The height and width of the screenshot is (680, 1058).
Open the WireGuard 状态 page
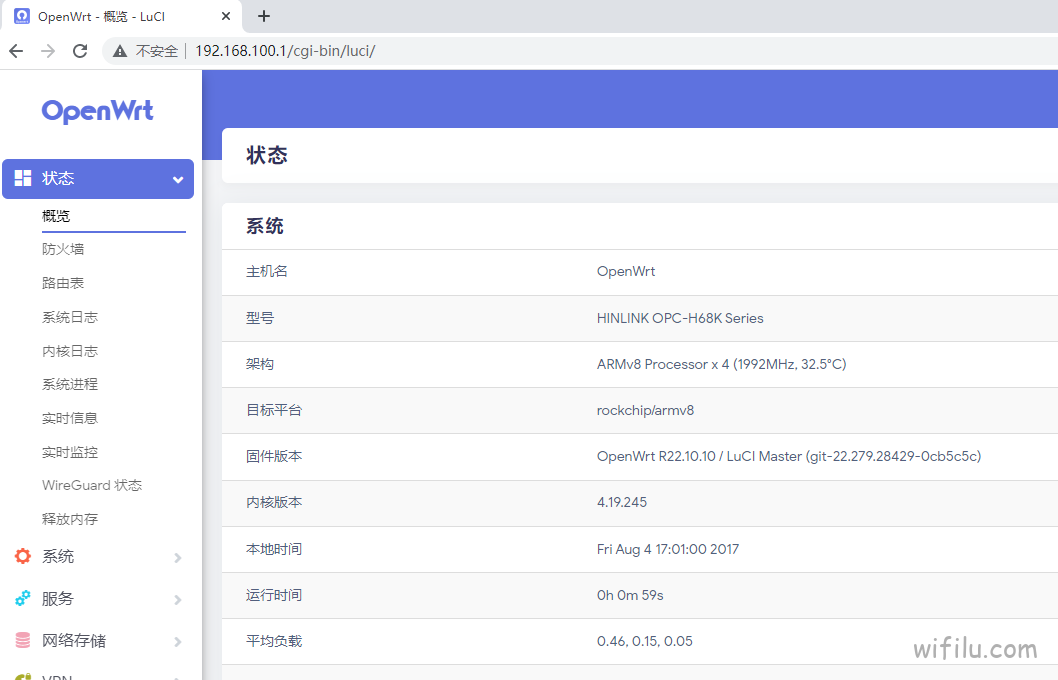92,486
